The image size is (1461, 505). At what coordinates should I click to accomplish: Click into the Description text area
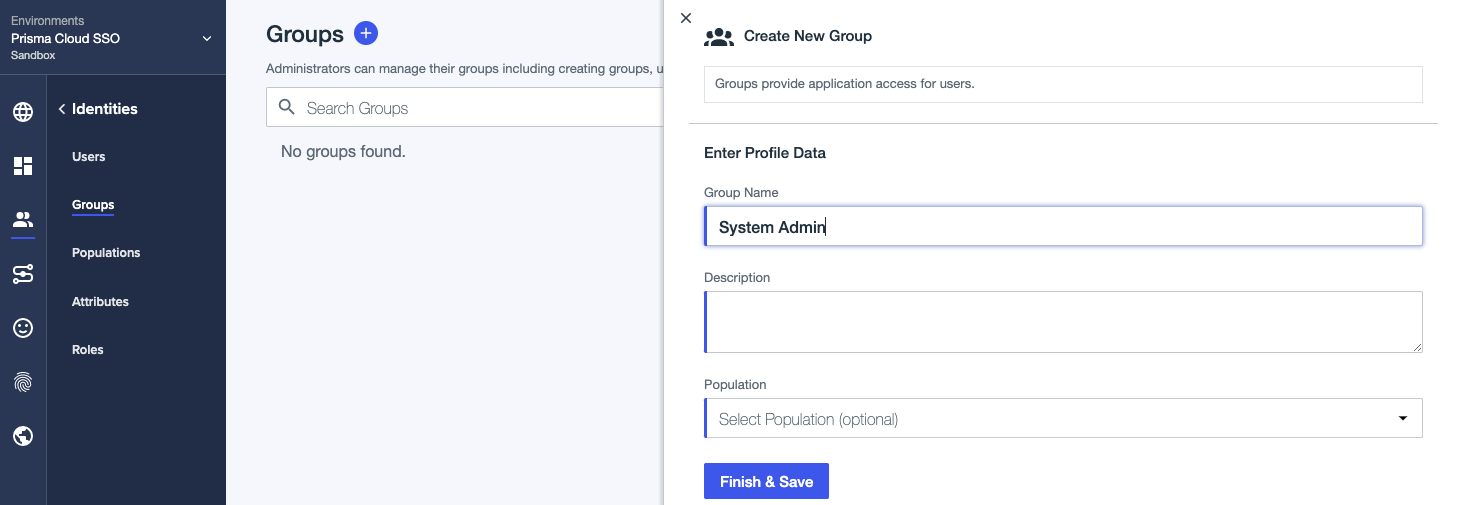1063,322
